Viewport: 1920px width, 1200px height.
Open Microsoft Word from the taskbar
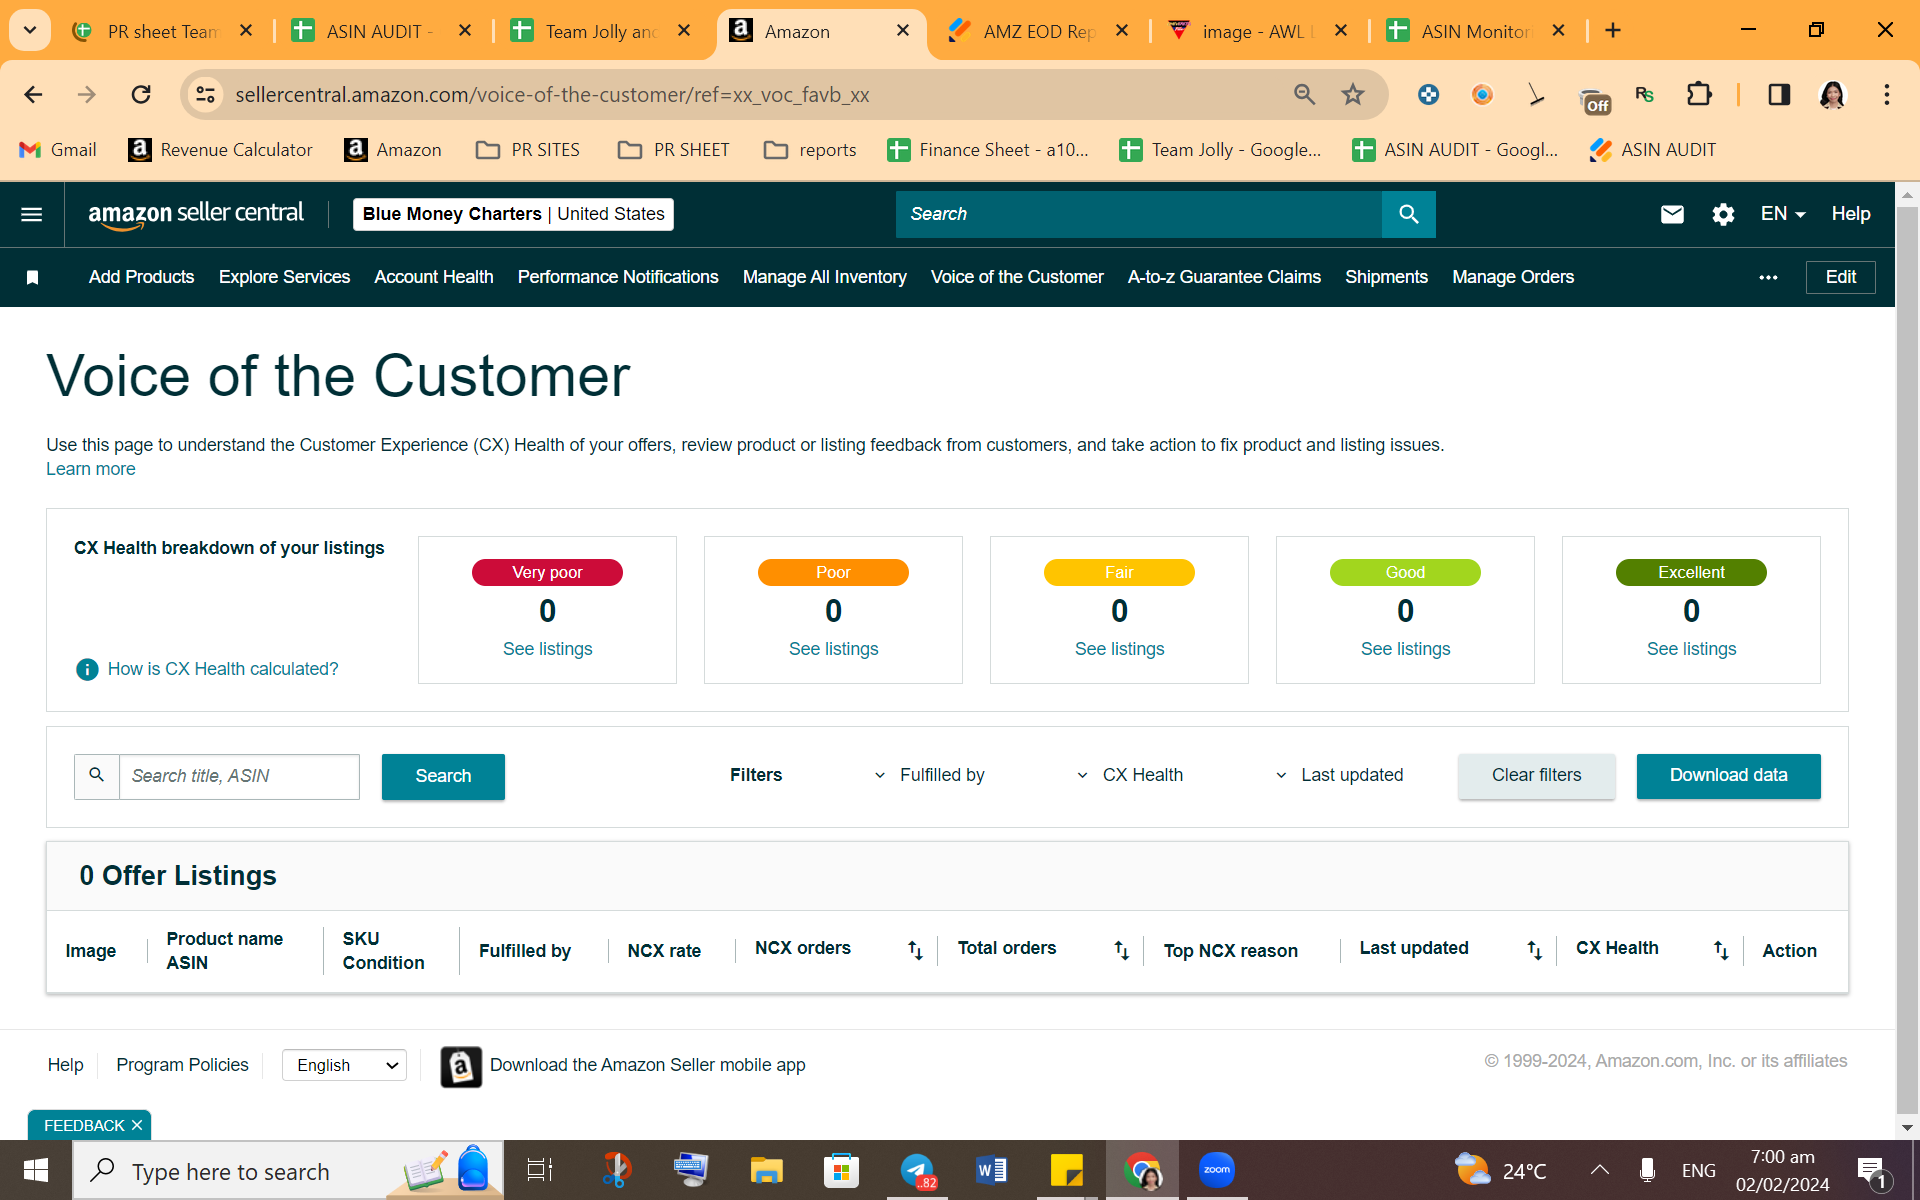click(991, 1170)
